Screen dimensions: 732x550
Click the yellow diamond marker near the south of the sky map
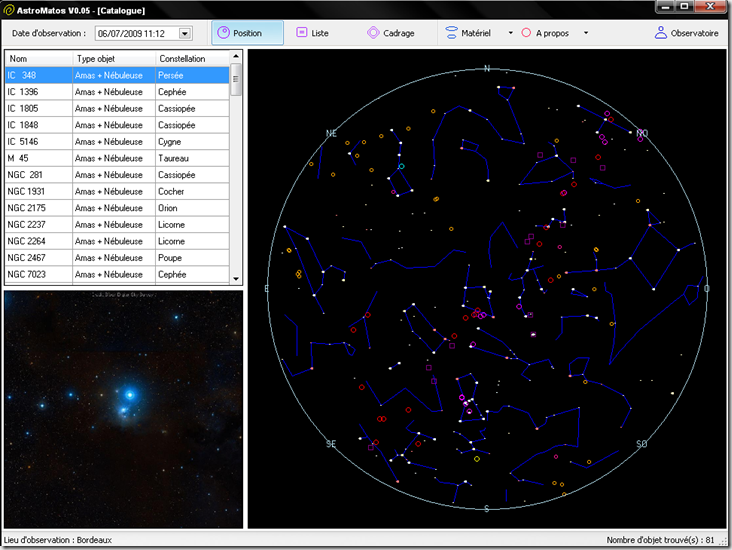477,459
